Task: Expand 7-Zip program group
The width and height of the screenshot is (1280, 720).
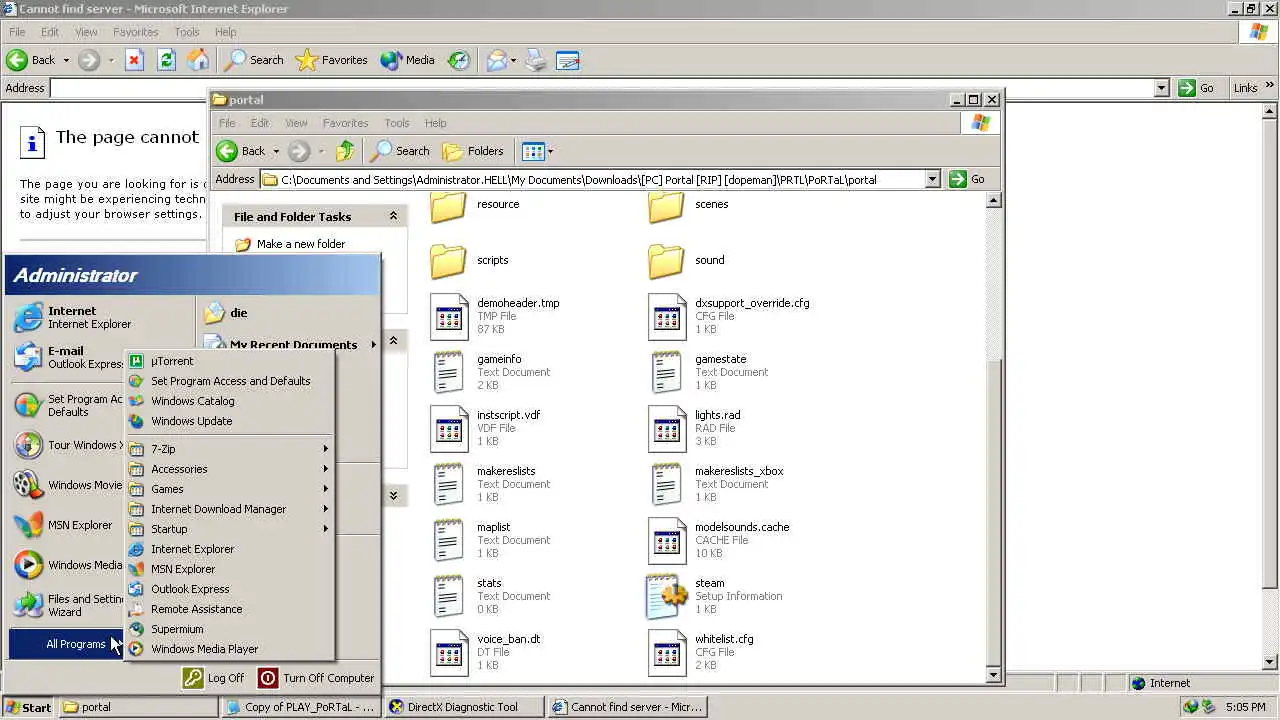Action: coord(229,449)
